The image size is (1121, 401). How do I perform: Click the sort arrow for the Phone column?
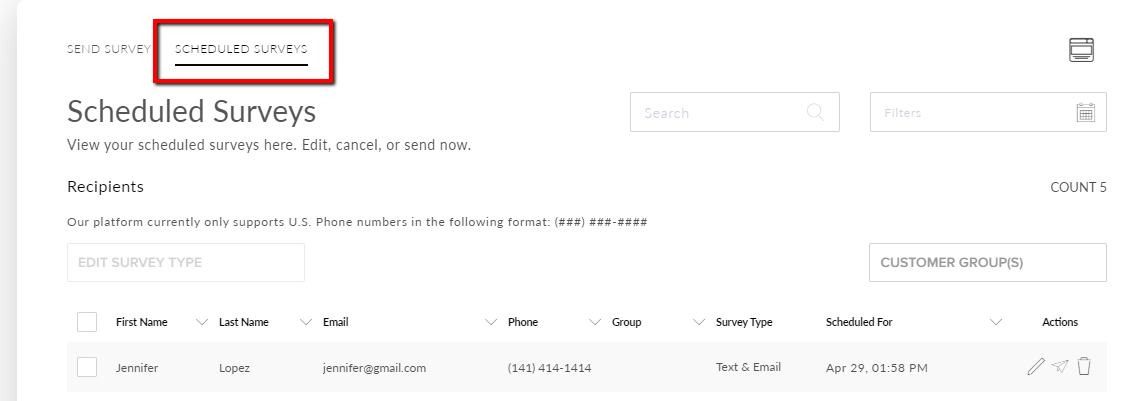[595, 322]
